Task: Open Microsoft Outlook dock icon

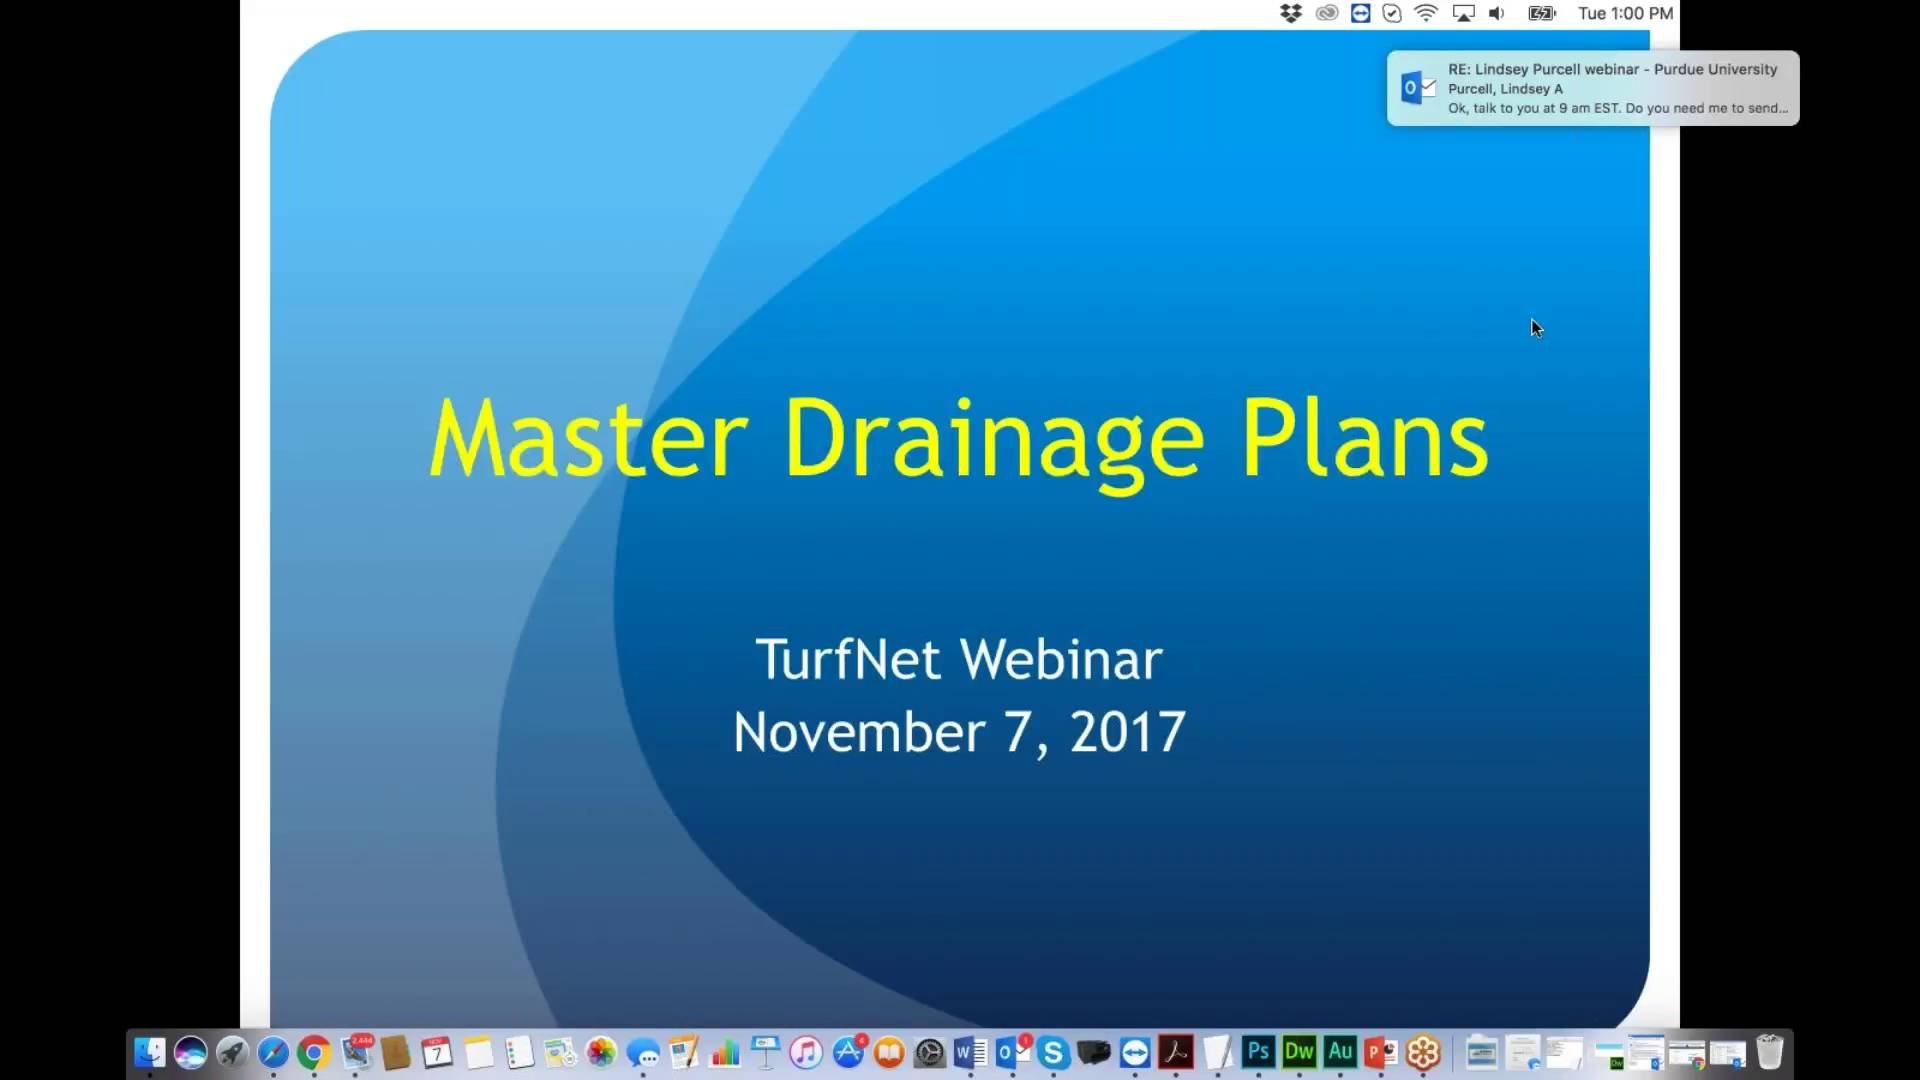Action: click(x=1011, y=1052)
